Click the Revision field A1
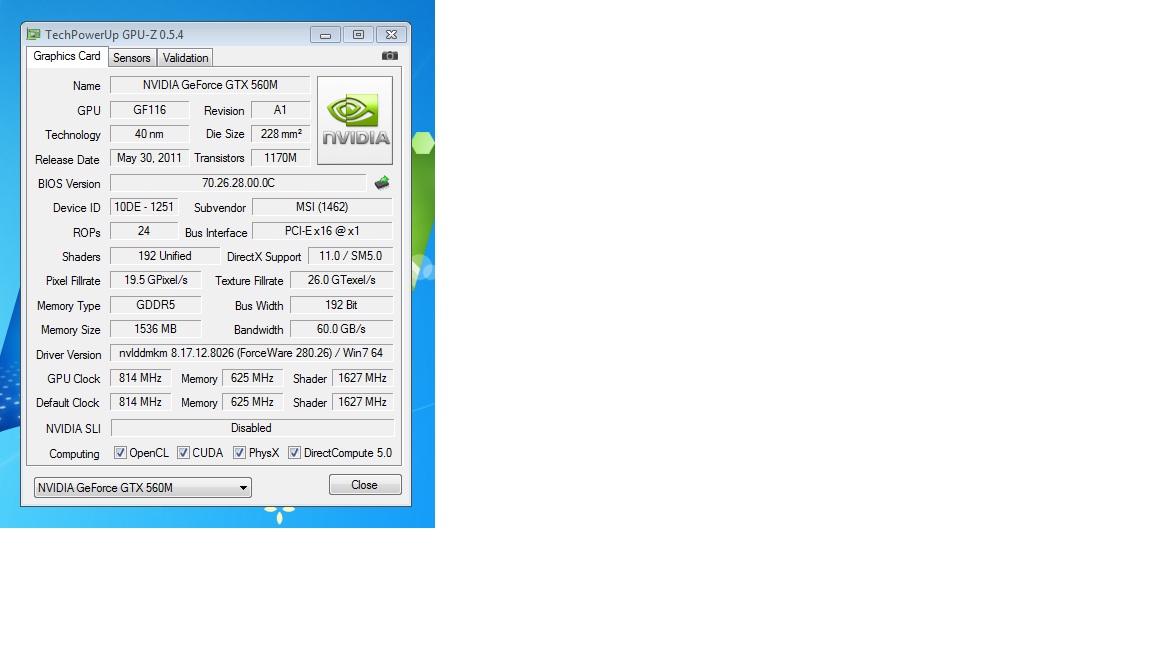 click(281, 110)
